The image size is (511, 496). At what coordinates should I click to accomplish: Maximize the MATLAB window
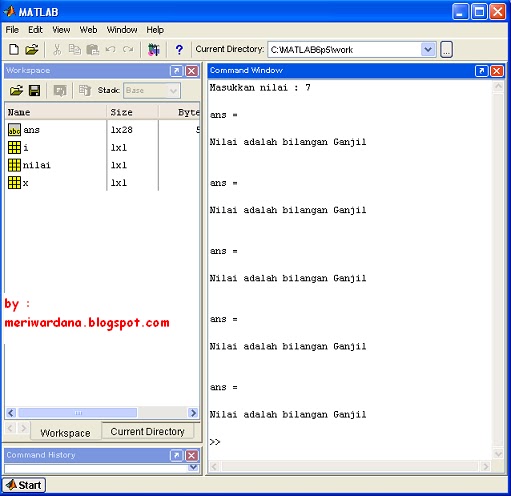(479, 12)
